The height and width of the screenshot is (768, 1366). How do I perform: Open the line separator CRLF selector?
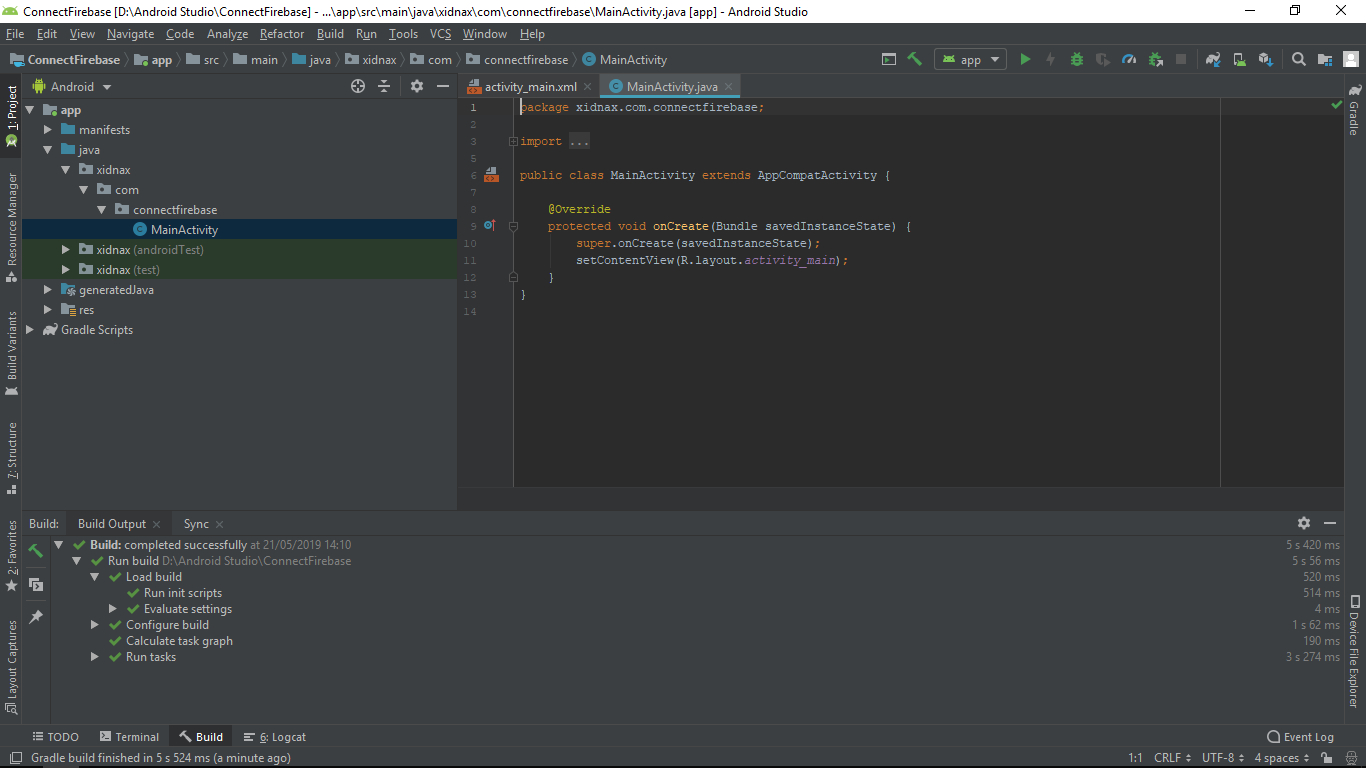[1172, 758]
